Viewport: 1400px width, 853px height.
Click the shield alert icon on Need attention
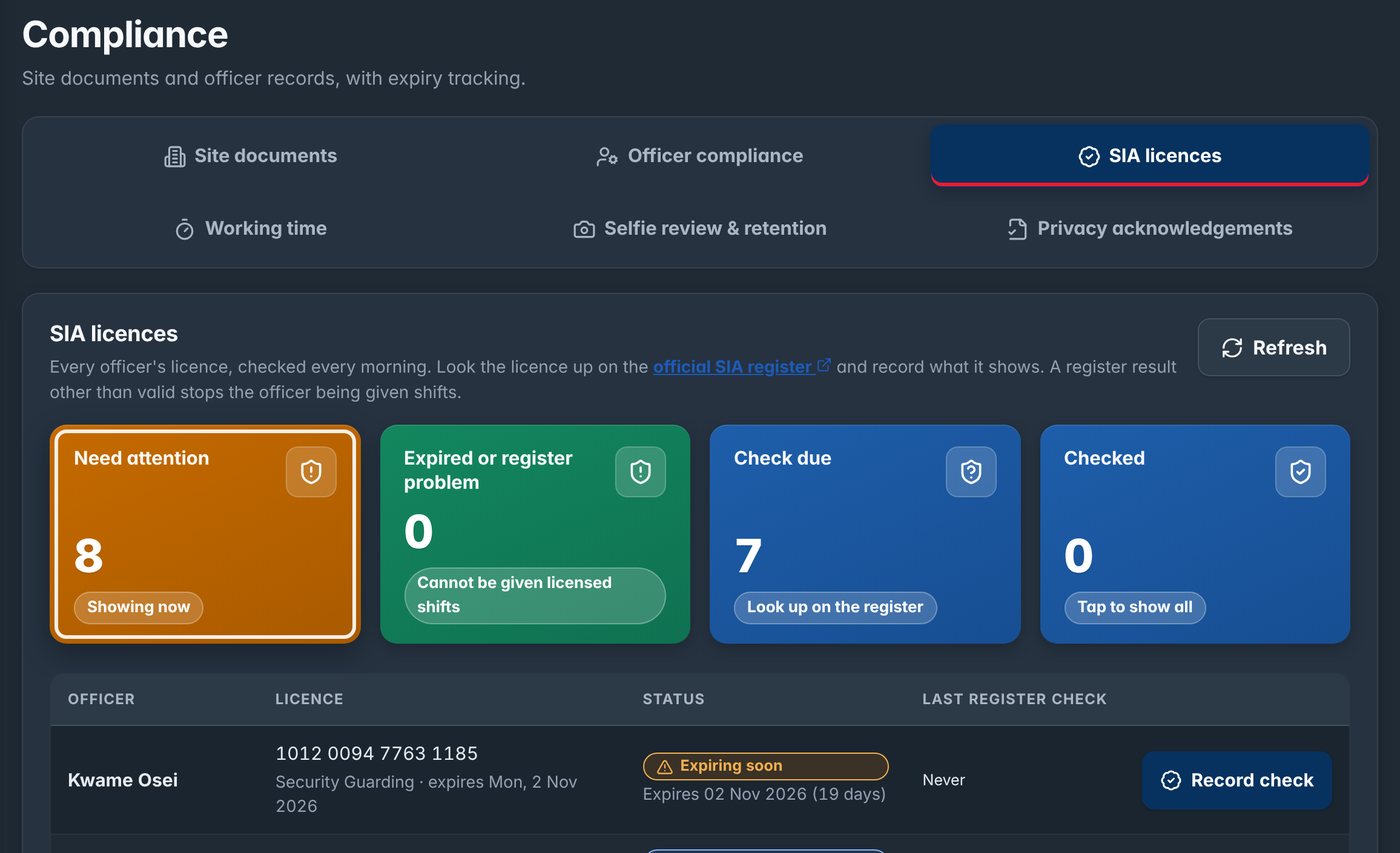click(311, 472)
